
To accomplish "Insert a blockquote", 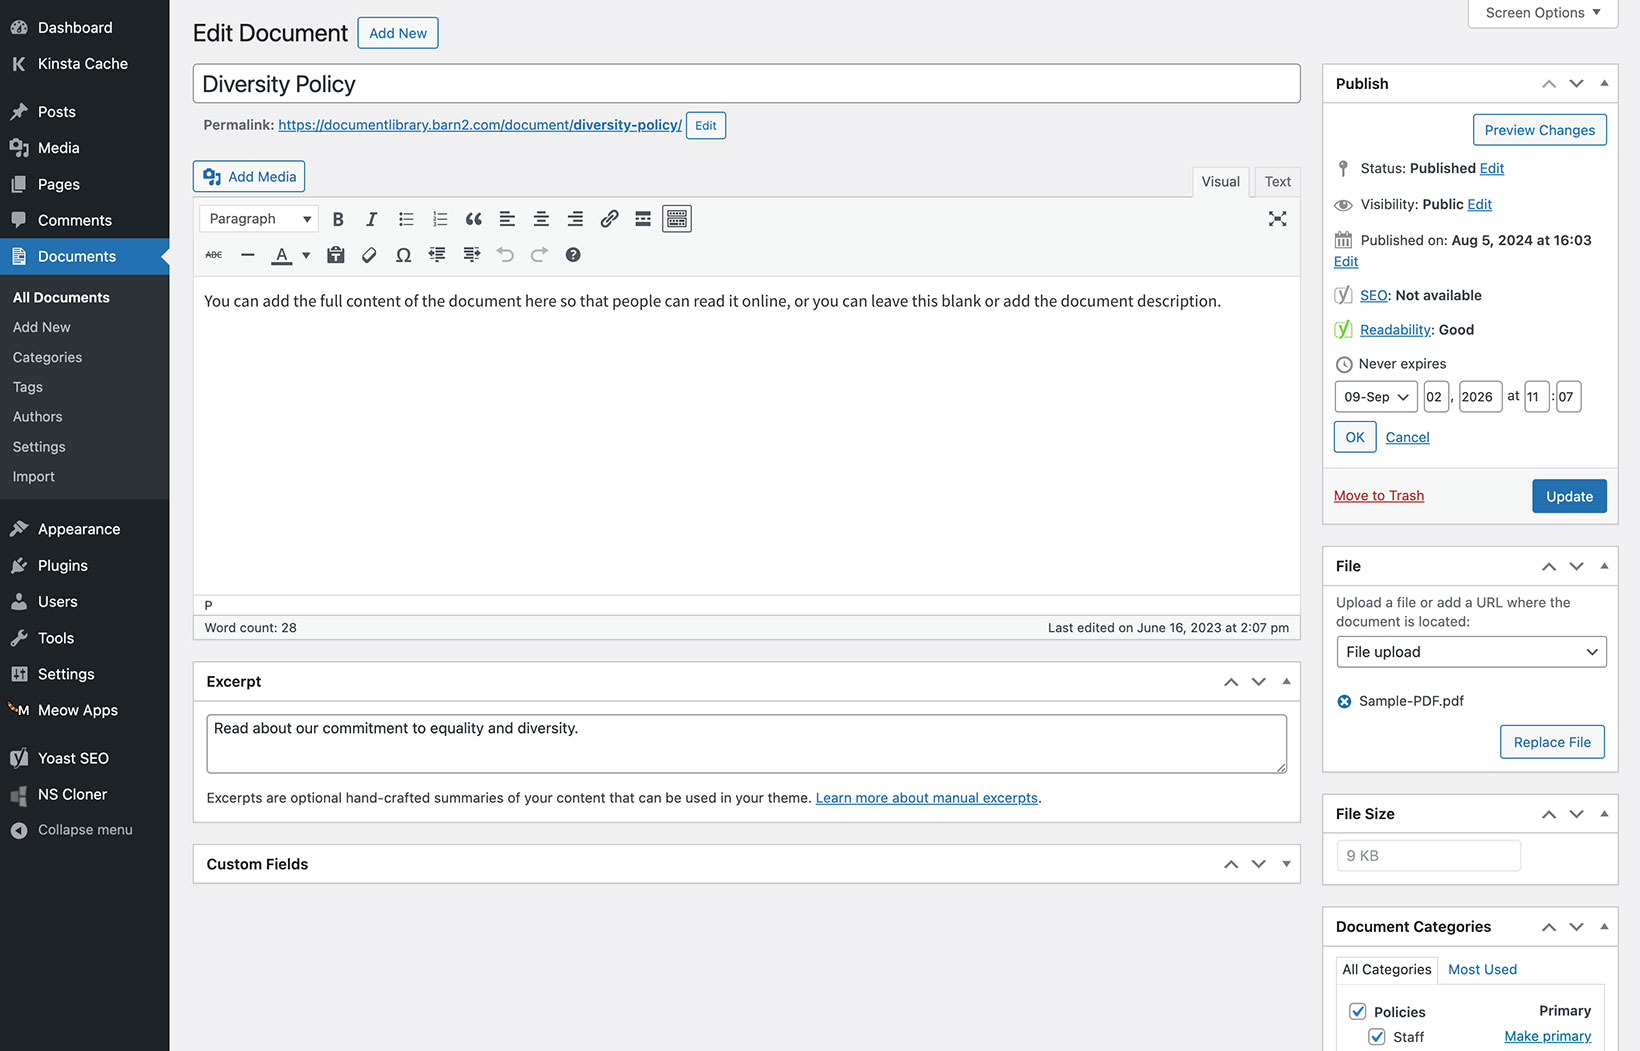I will [473, 218].
